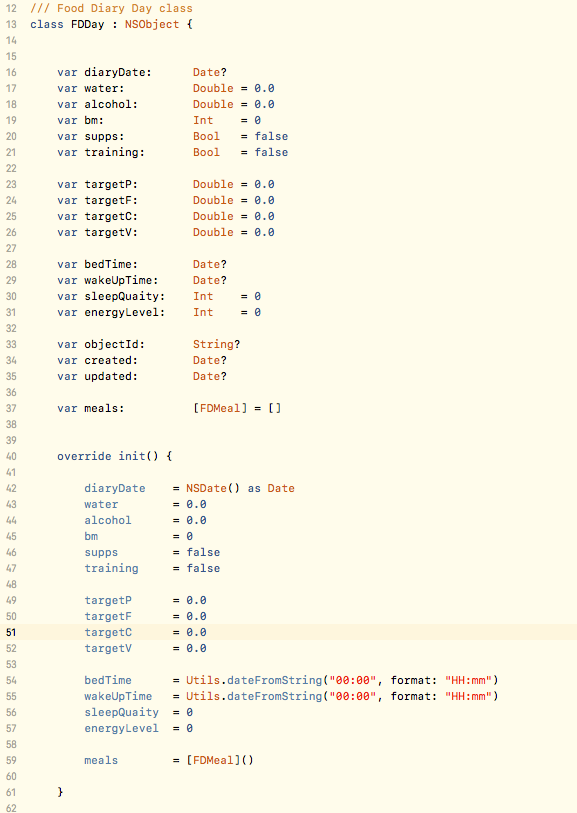Click NSDate() in diaryDate assignment

tap(213, 488)
